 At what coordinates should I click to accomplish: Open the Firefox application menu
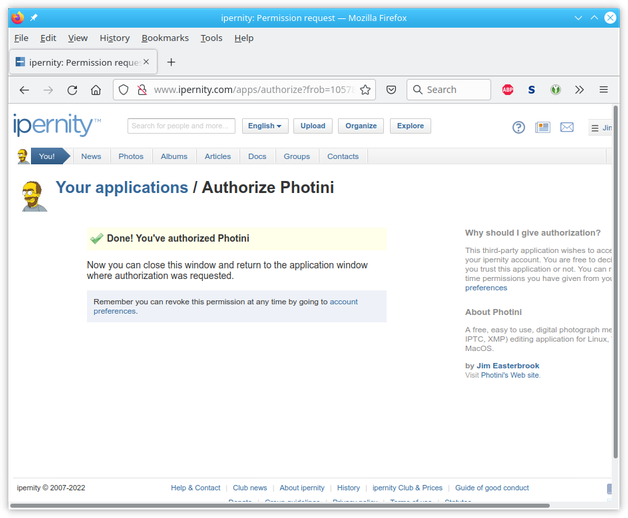click(604, 90)
